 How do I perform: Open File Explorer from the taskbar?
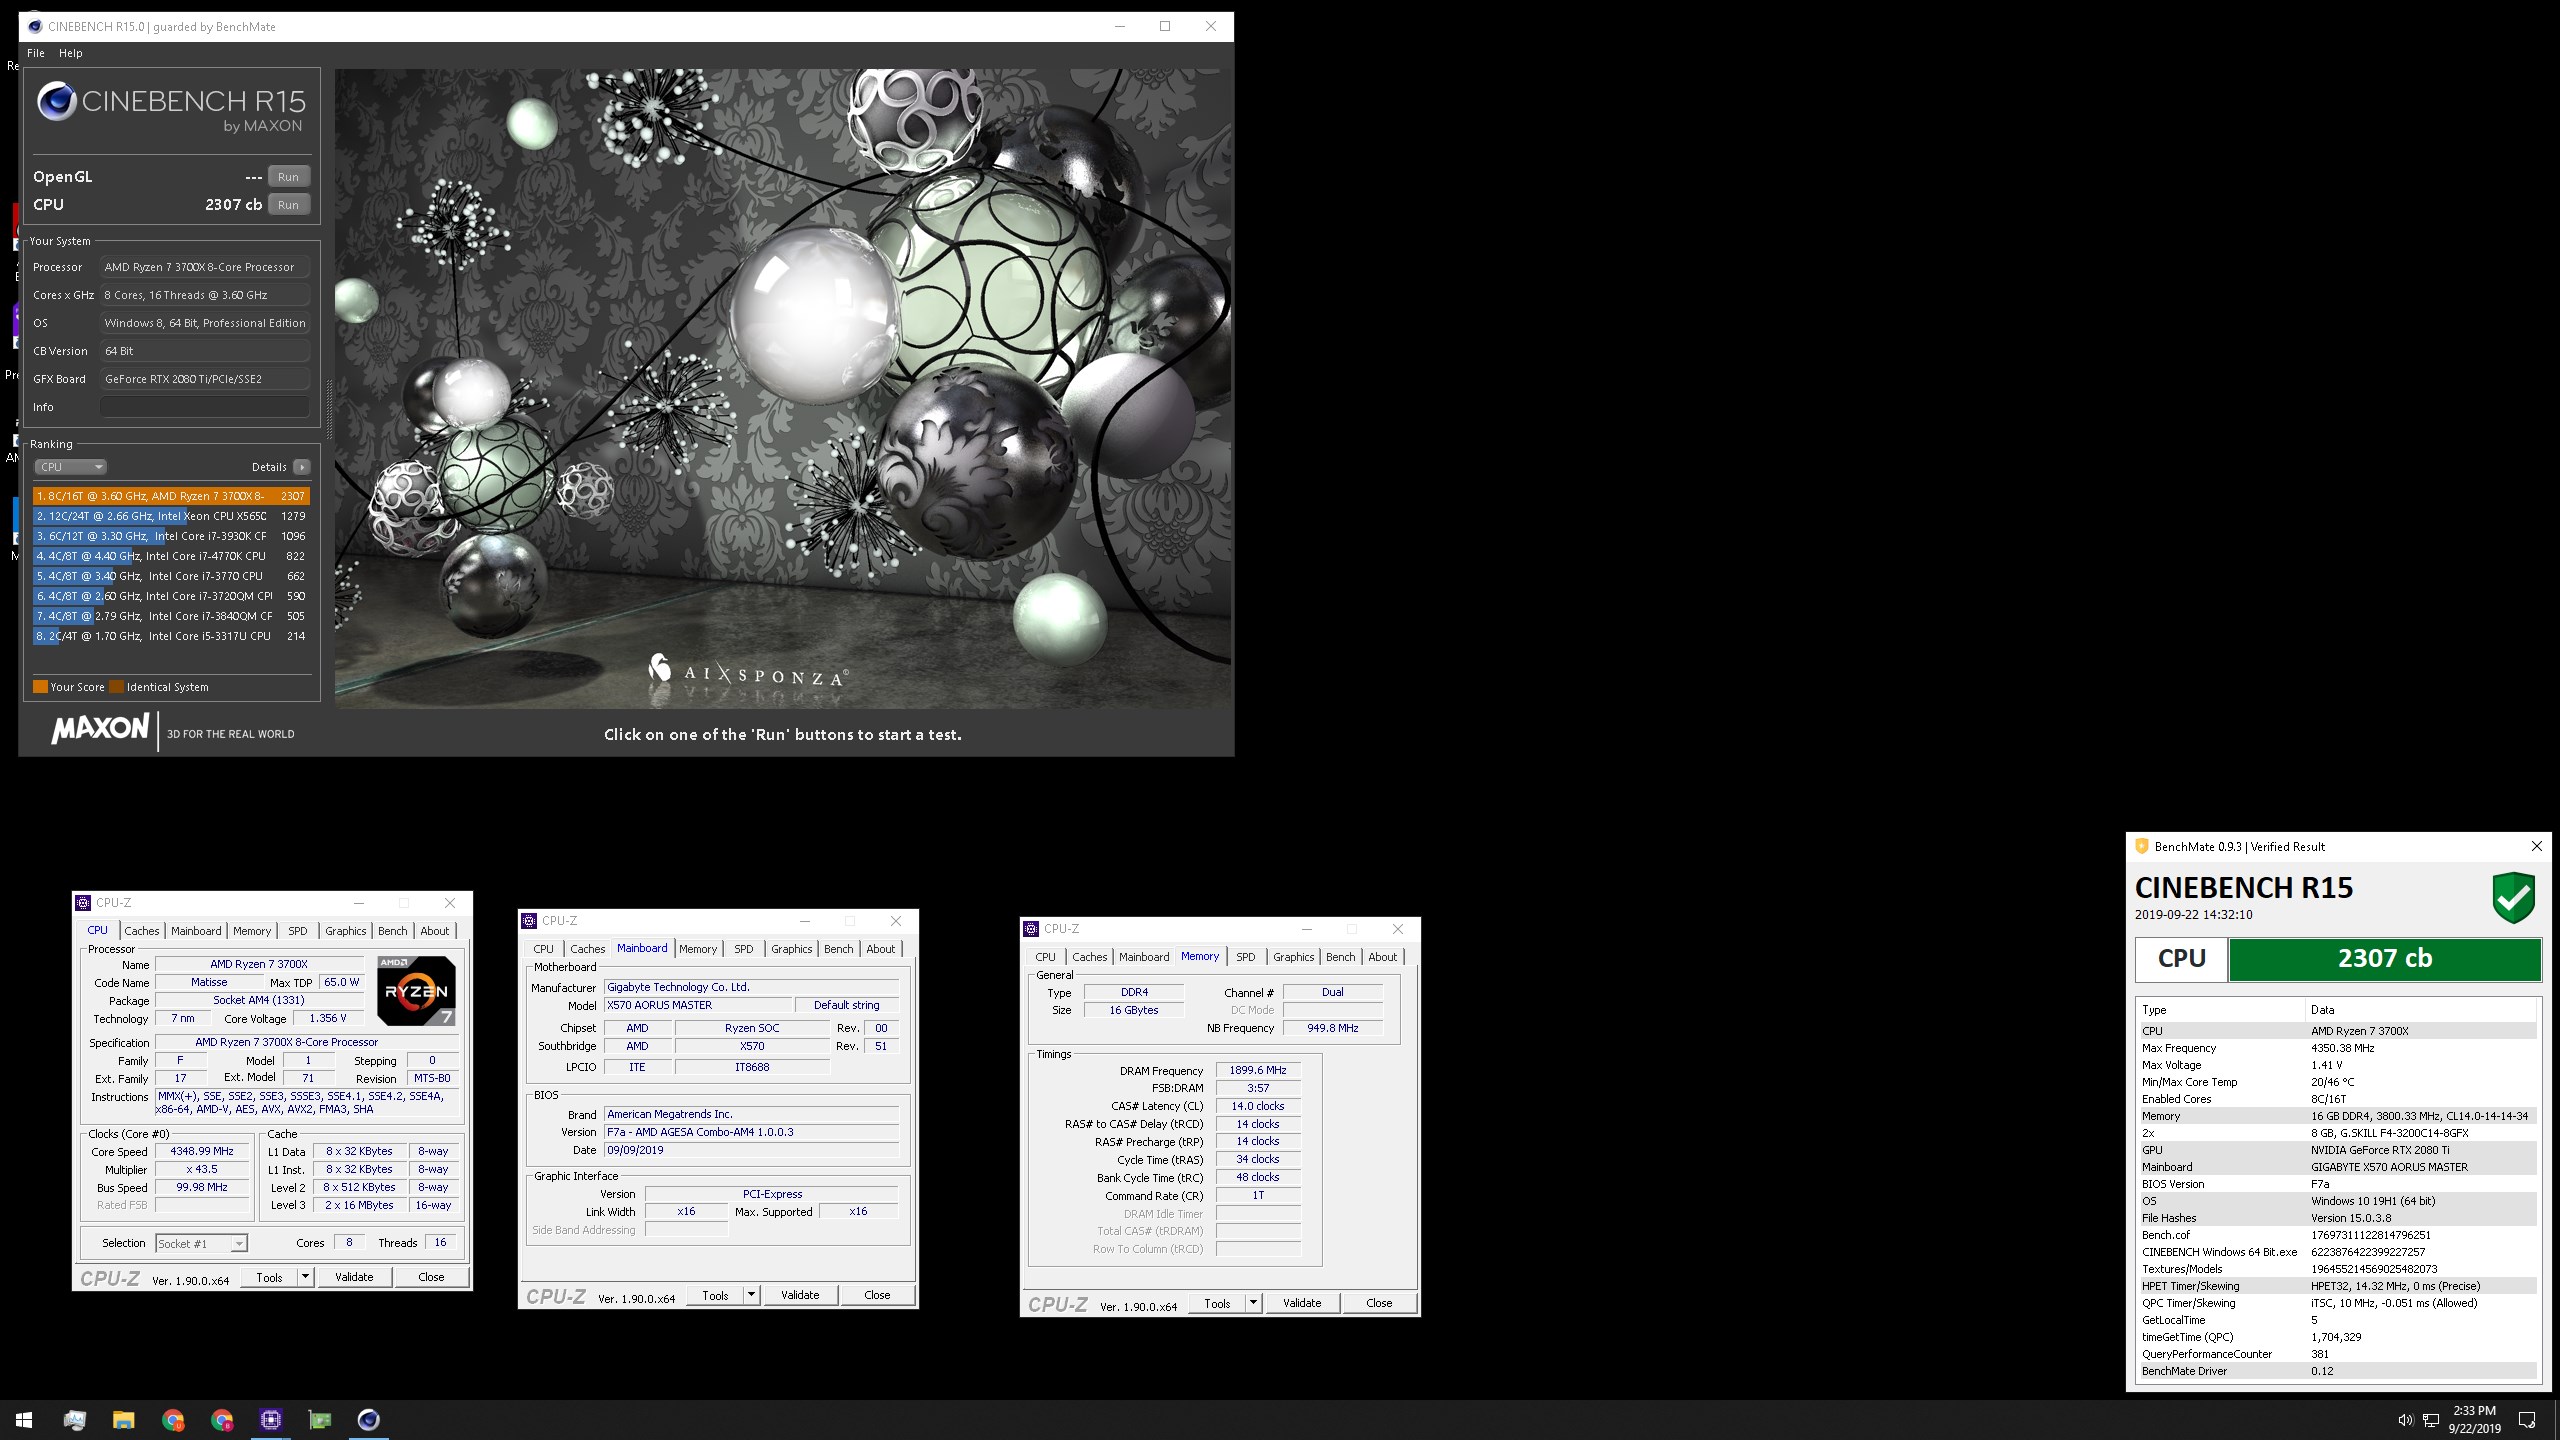click(124, 1419)
